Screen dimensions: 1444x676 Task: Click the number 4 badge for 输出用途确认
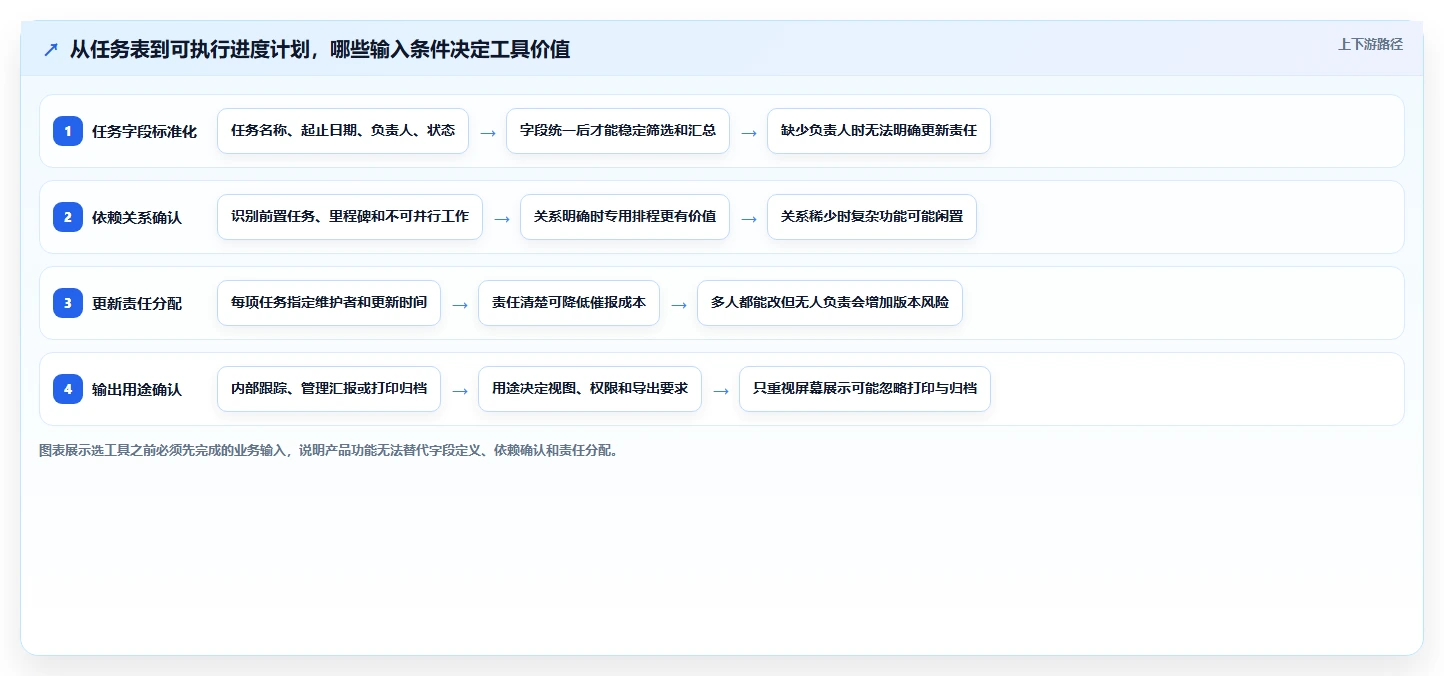(x=68, y=389)
